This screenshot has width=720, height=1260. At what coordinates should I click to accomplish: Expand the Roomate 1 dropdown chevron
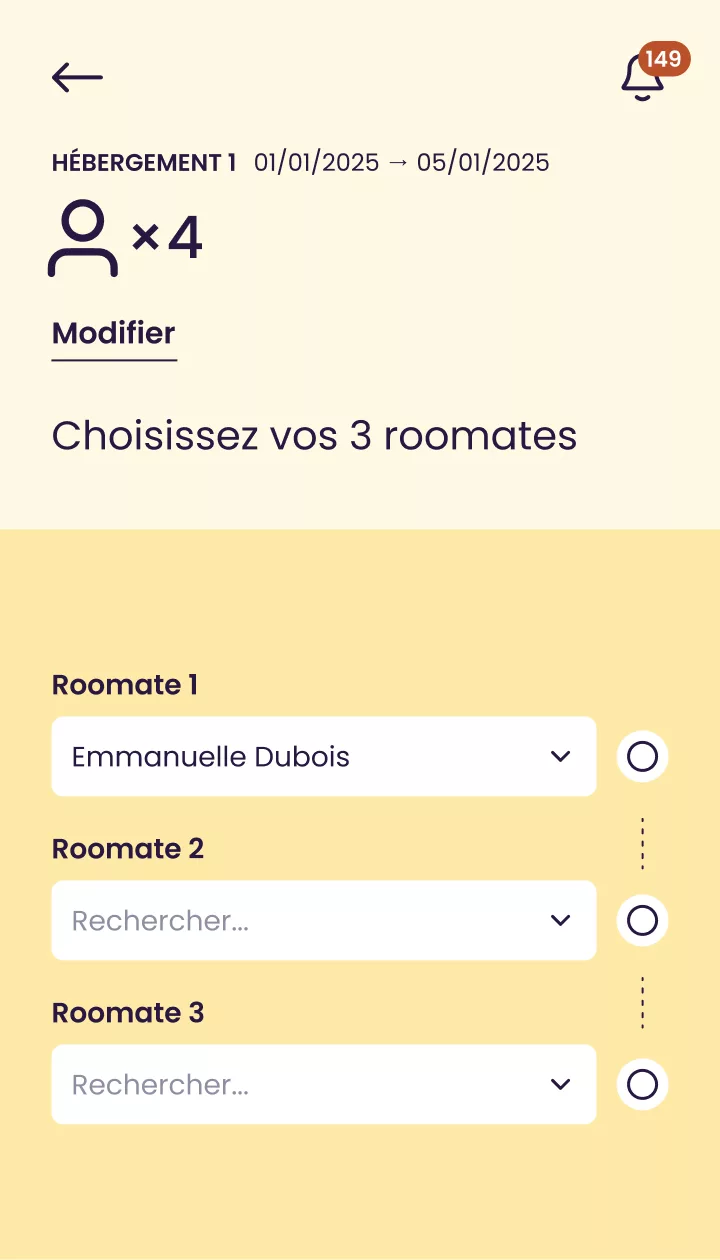coord(561,756)
